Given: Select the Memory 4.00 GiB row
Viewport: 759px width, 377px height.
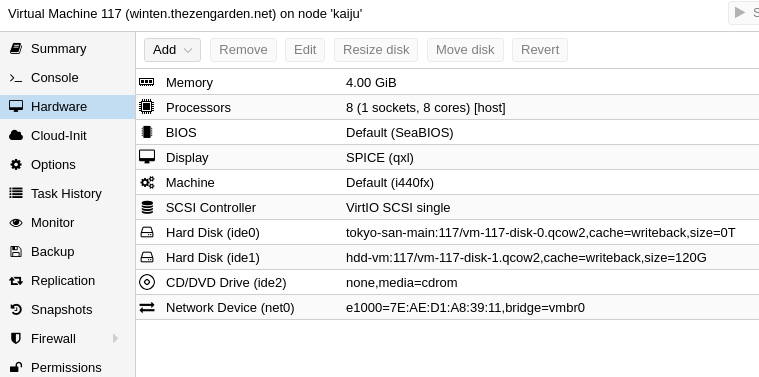Looking at the screenshot, I should coord(447,82).
